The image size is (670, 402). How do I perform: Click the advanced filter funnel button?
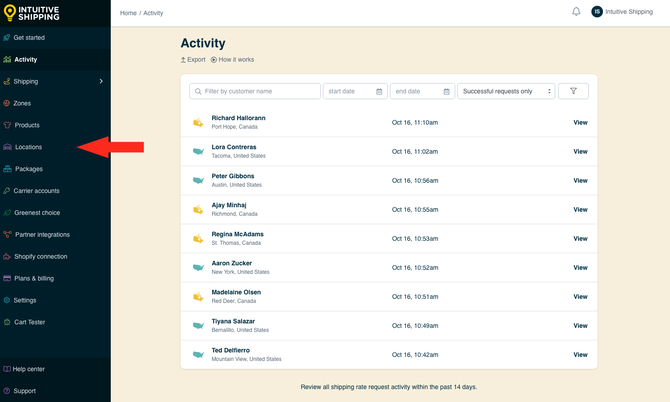tap(573, 91)
